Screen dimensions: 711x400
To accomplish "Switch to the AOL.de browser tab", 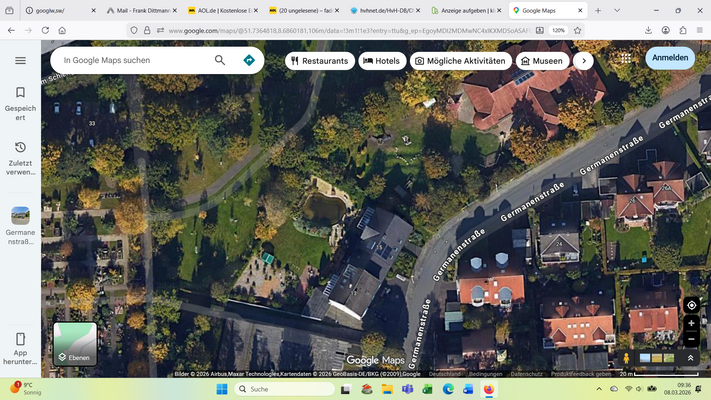I will 218,10.
